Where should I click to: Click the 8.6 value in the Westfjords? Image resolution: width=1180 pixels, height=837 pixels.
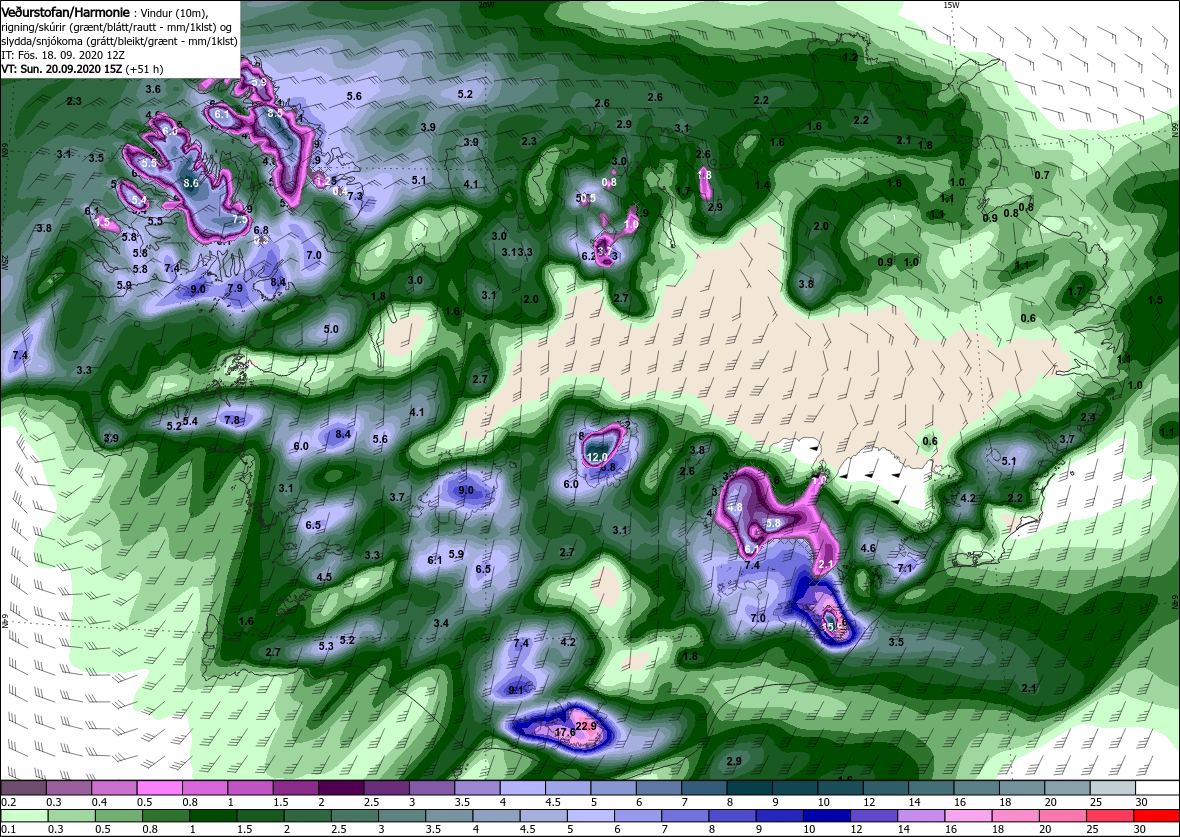click(191, 183)
